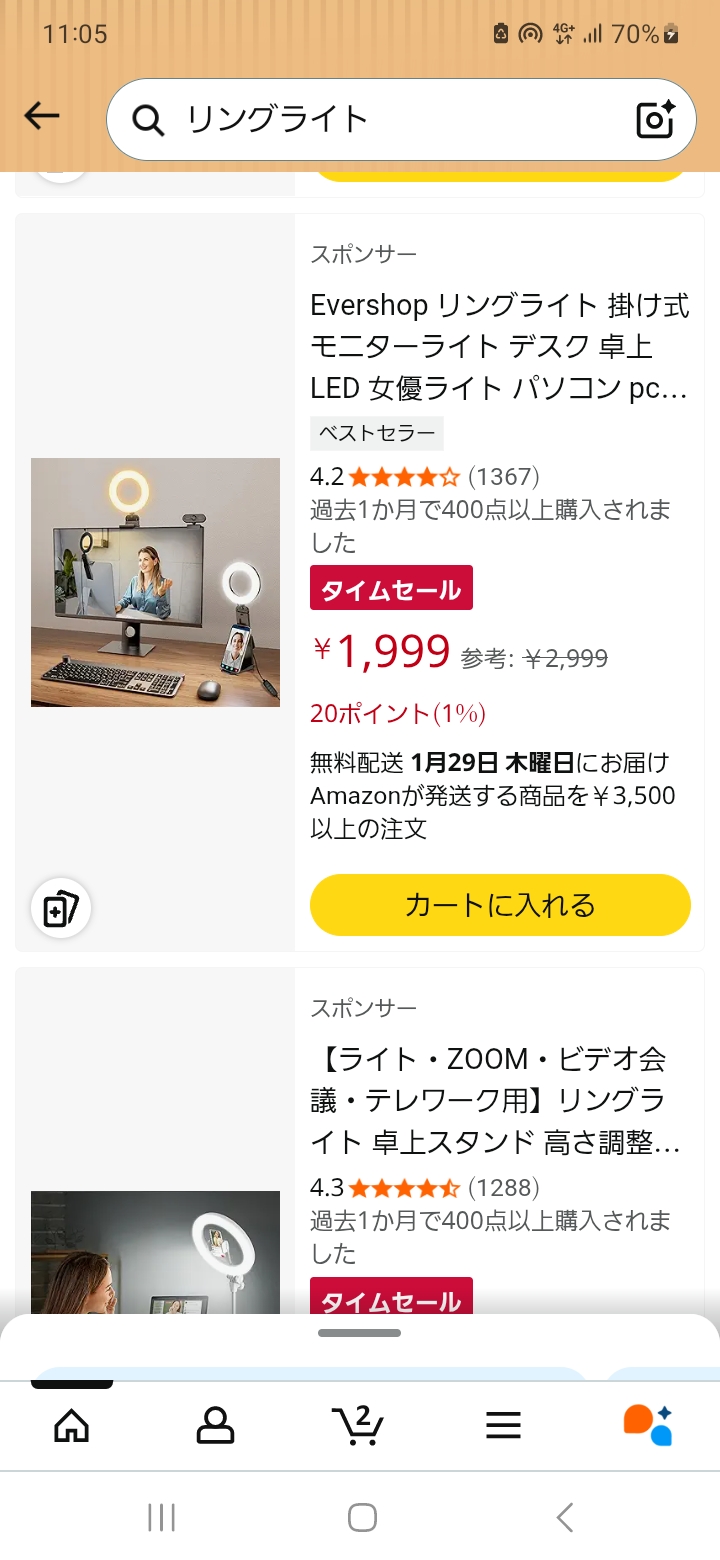Viewport: 720px width, 1560px height.
Task: Tap the bottom sheet drag handle
Action: pos(360,1333)
